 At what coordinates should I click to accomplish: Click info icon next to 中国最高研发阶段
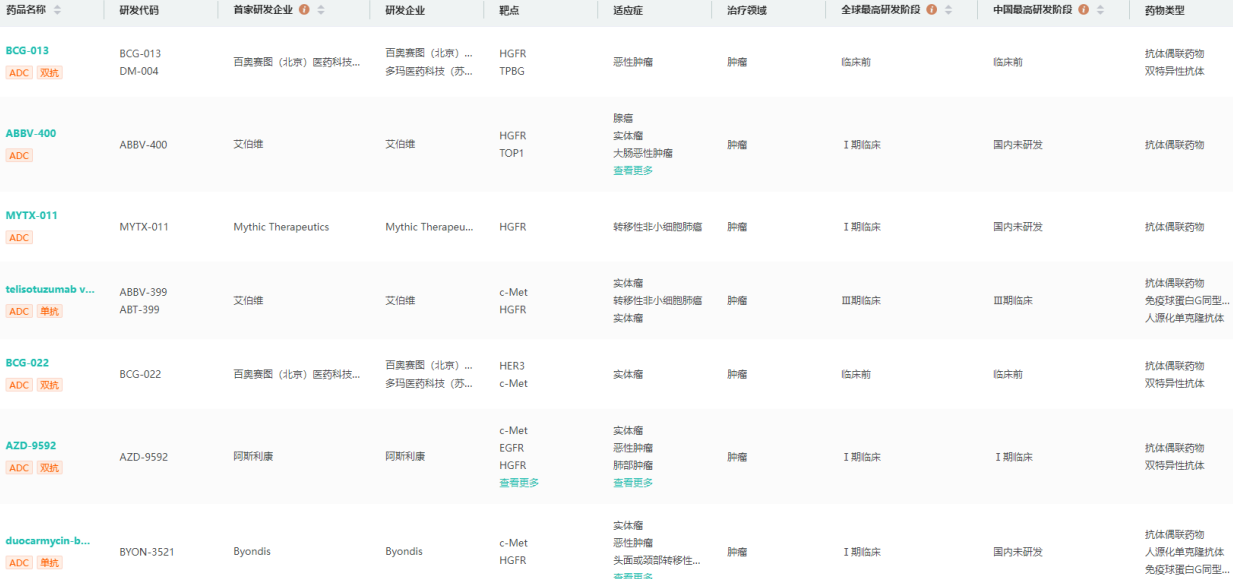tap(1084, 10)
